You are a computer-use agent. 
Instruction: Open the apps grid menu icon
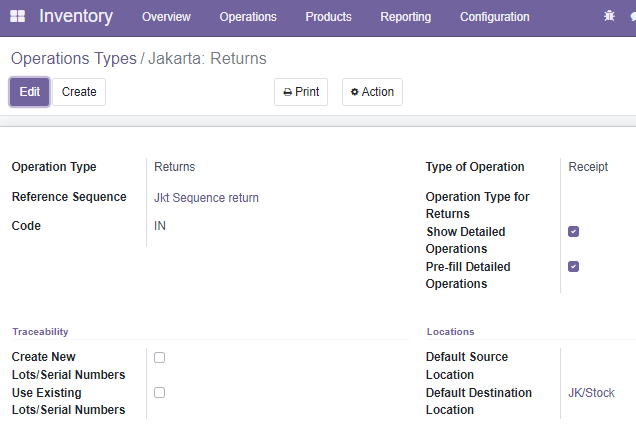[x=17, y=16]
